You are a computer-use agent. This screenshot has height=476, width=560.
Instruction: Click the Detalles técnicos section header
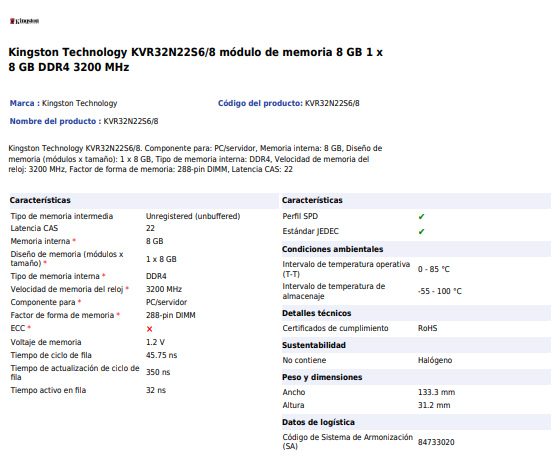416,313
